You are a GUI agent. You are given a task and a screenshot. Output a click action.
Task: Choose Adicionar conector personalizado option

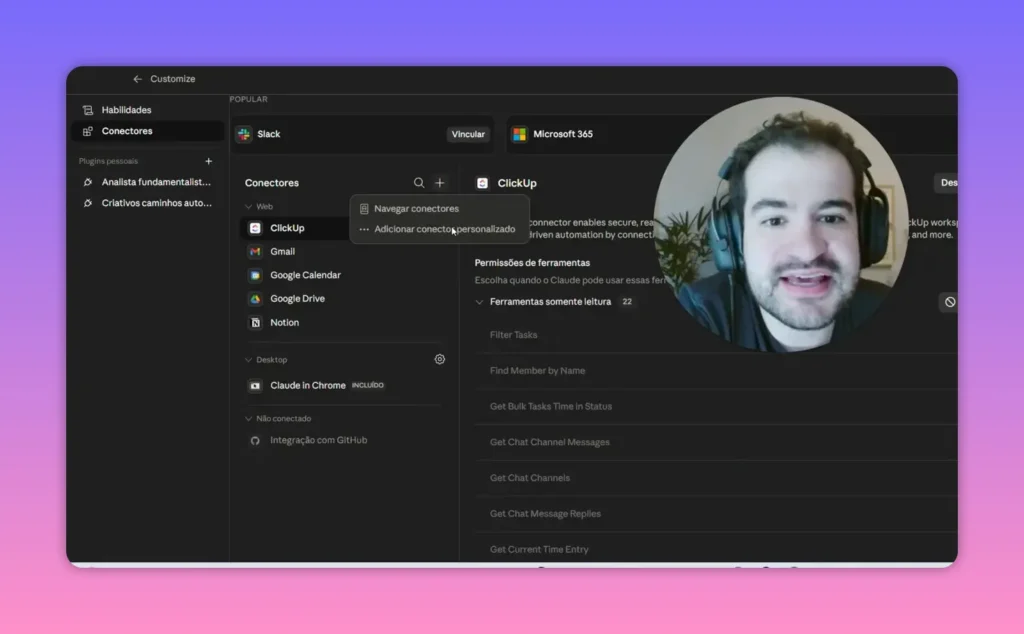pos(440,229)
